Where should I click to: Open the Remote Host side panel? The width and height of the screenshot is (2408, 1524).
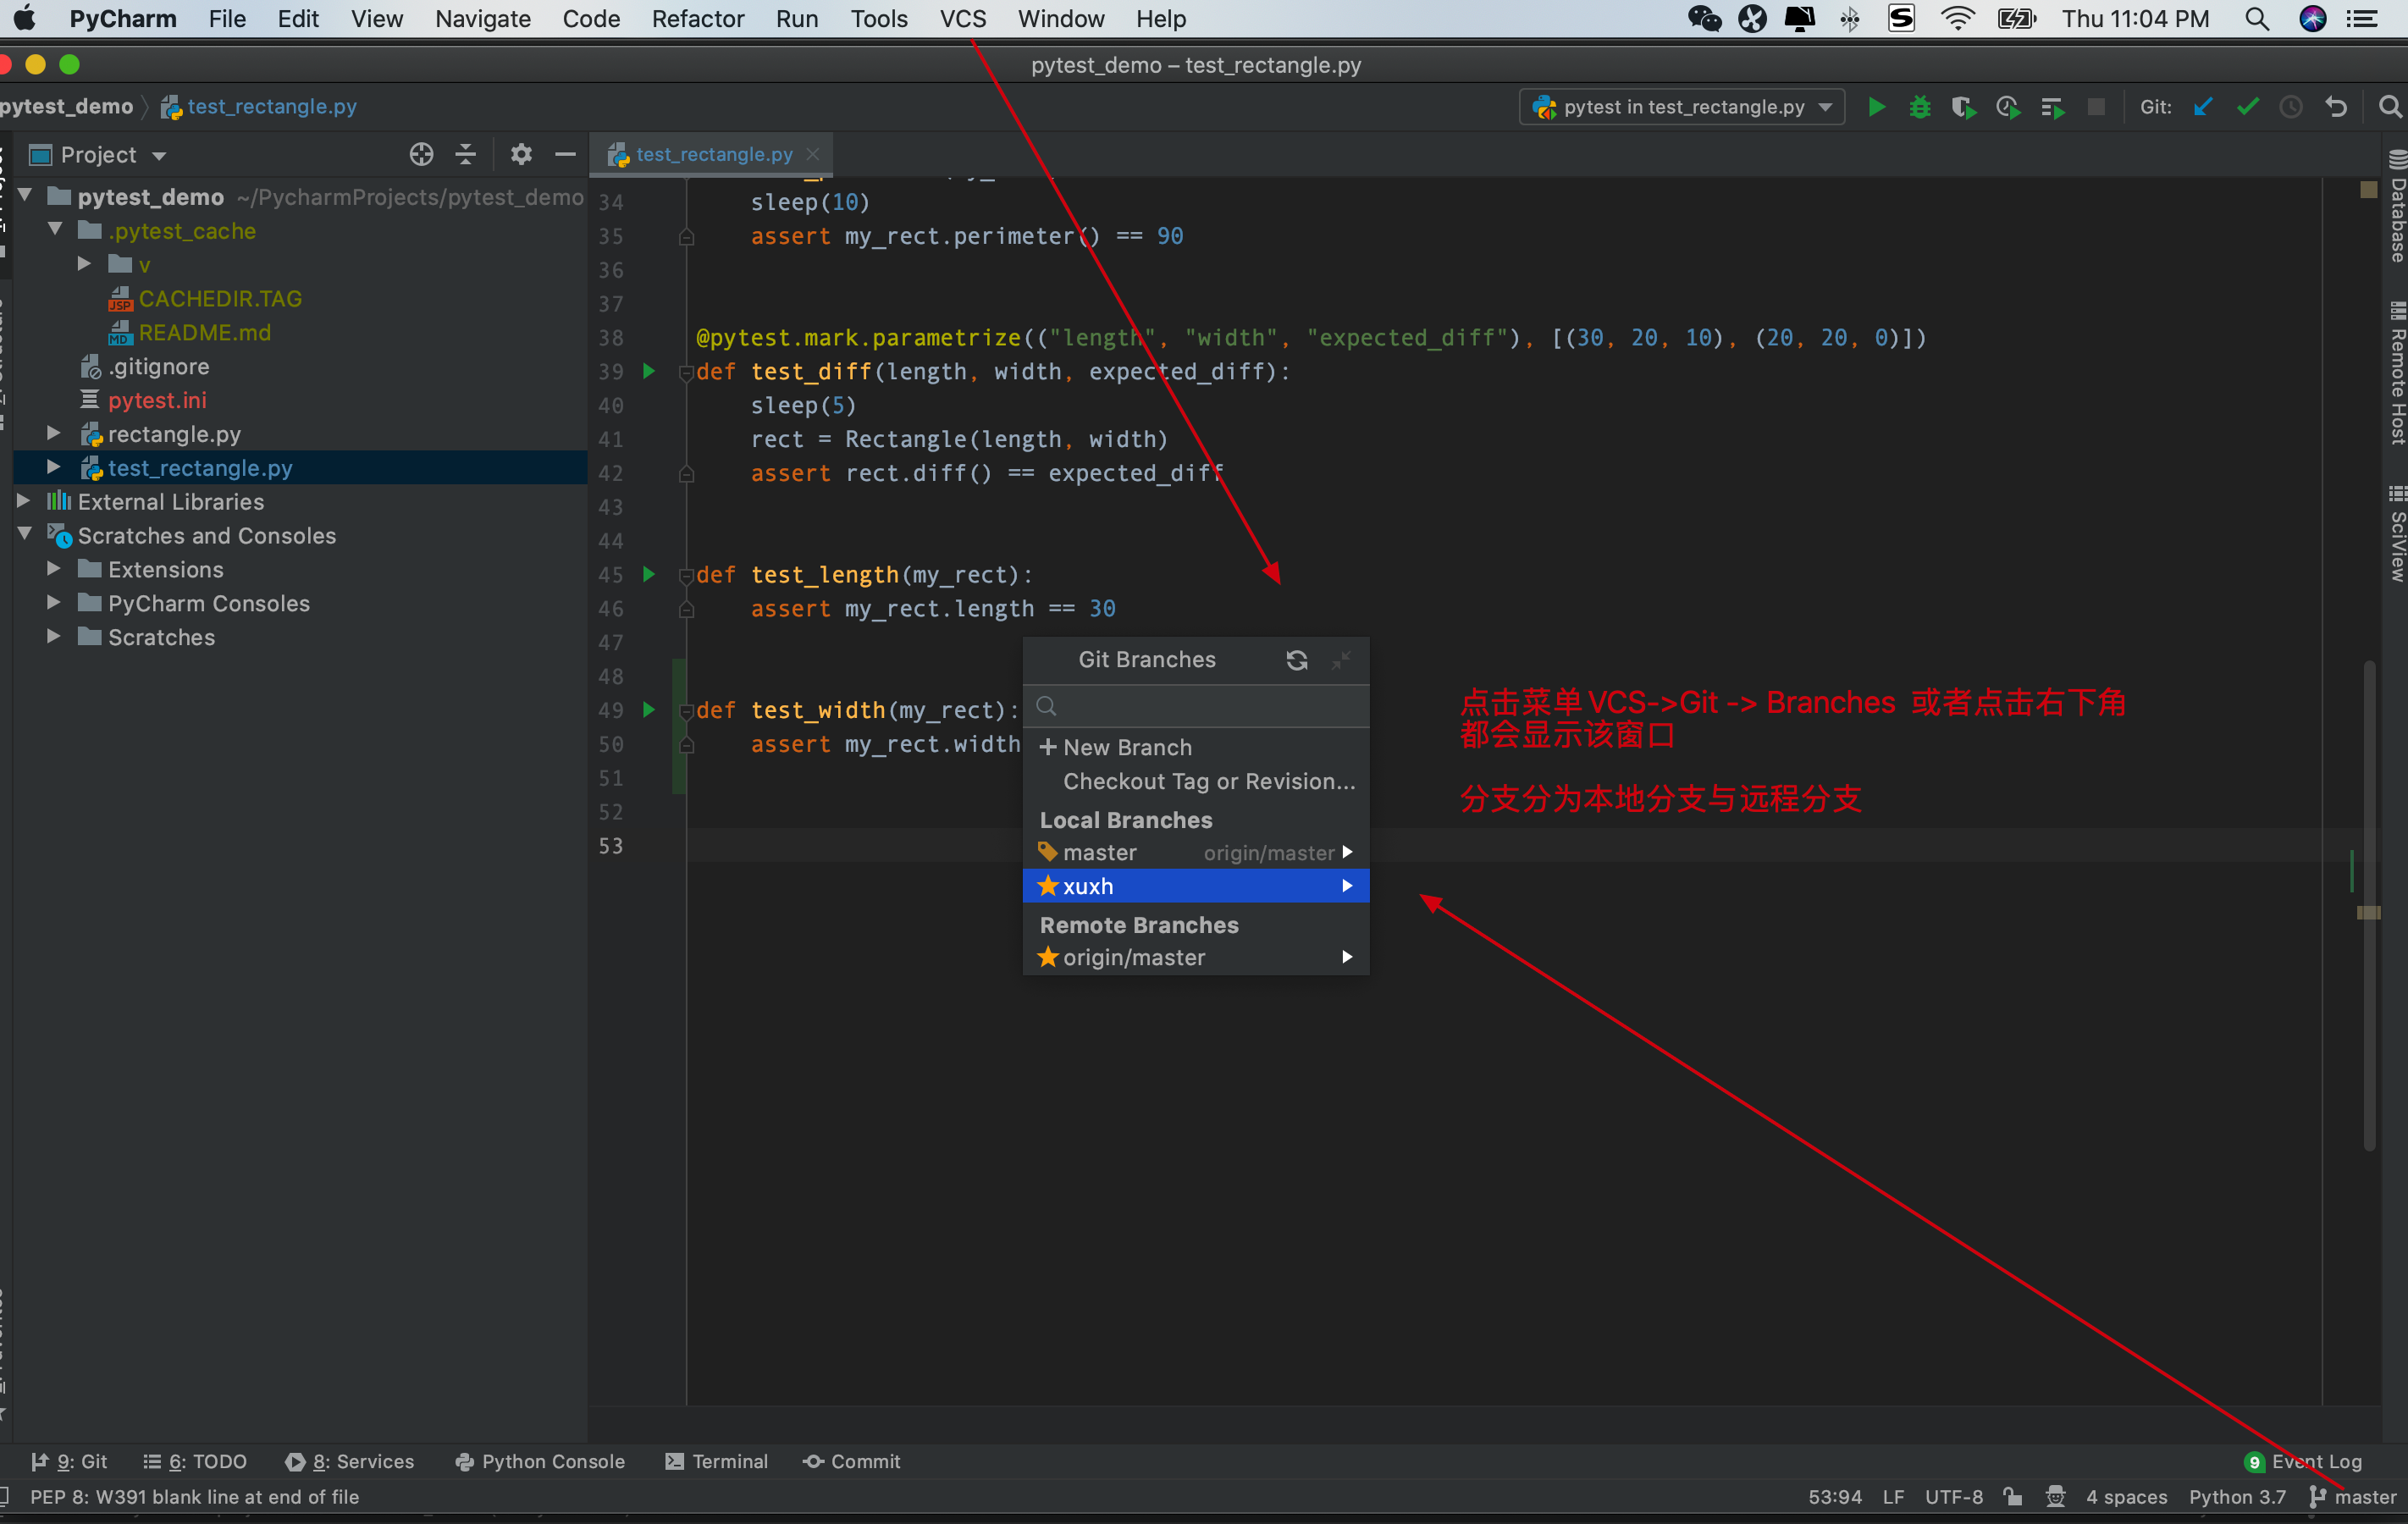click(2396, 372)
